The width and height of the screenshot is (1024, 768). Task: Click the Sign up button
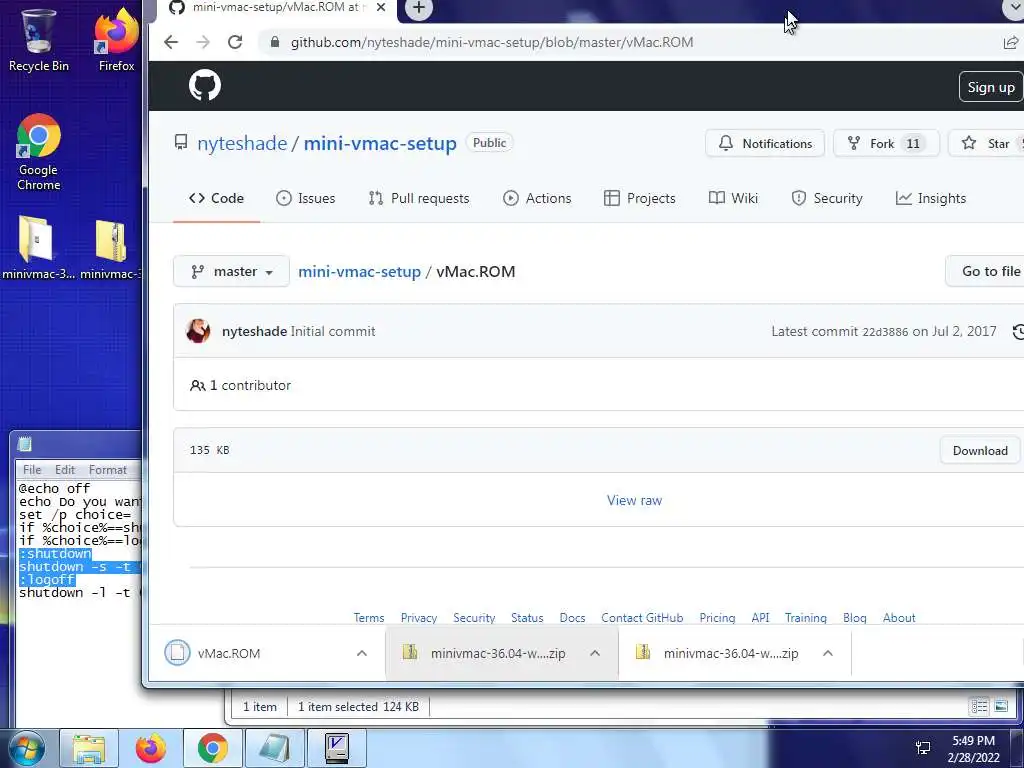(991, 87)
